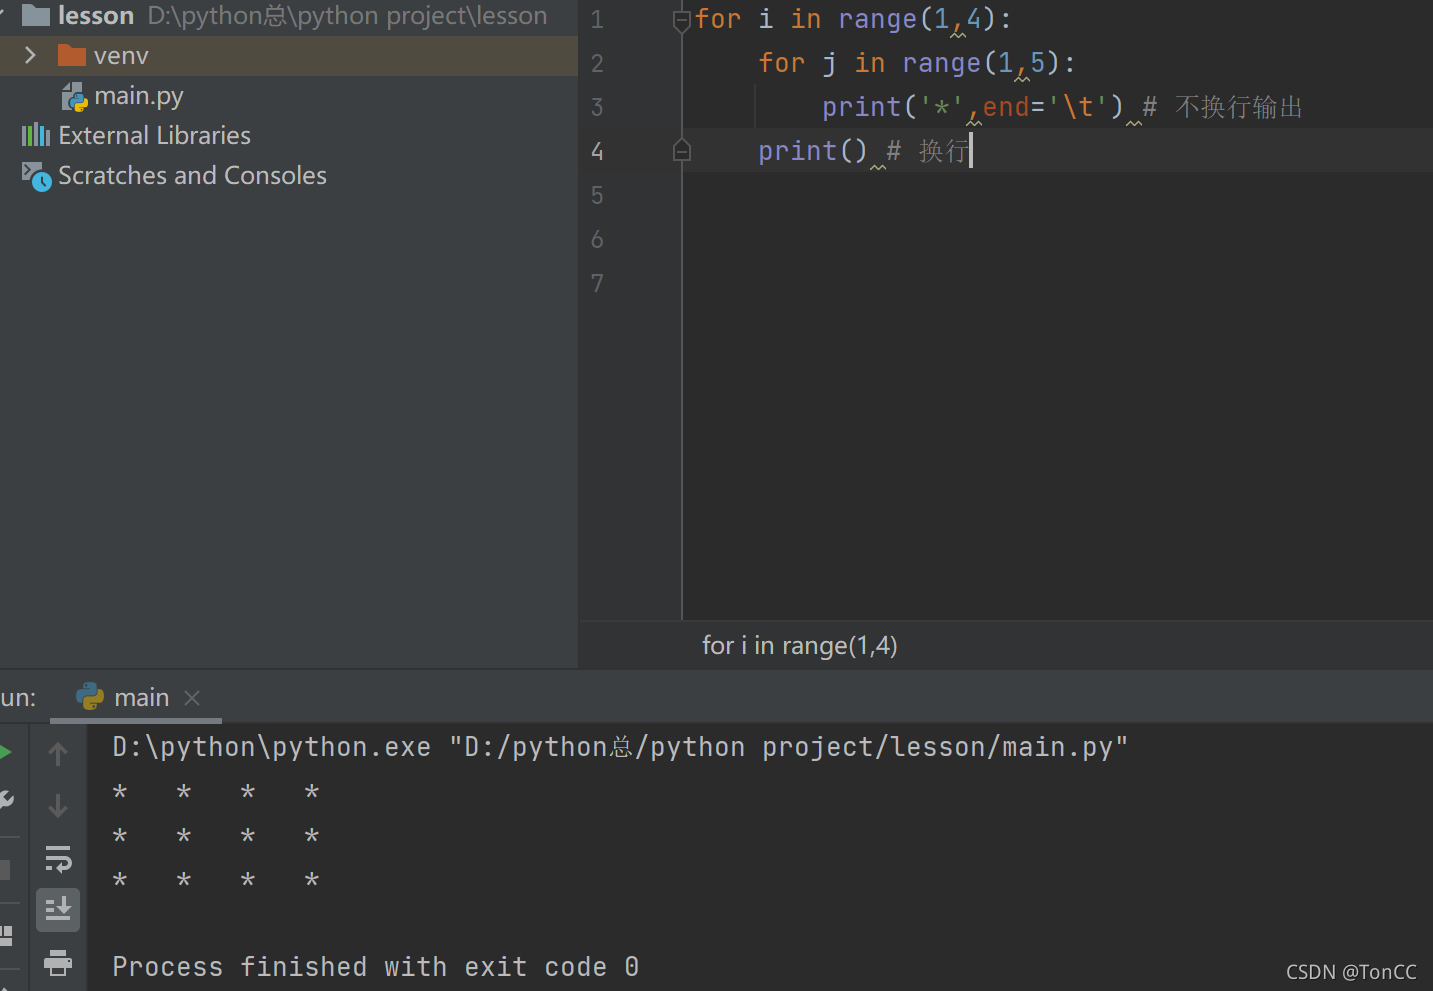This screenshot has width=1433, height=991.
Task: Select Scratches and Consoles node
Action: pyautogui.click(x=192, y=175)
